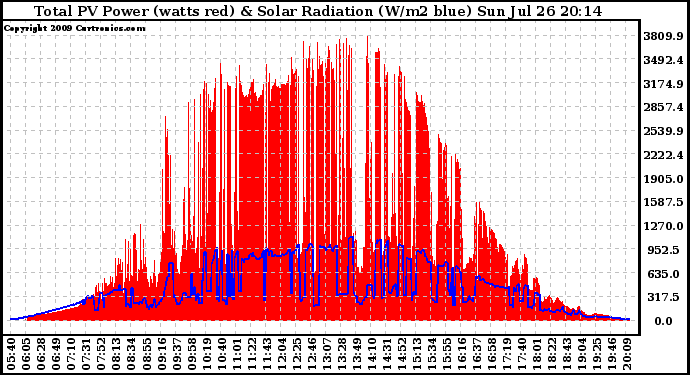The width and height of the screenshot is (690, 375).
Task: Click the 13:07 time label
Action: coord(327,354)
